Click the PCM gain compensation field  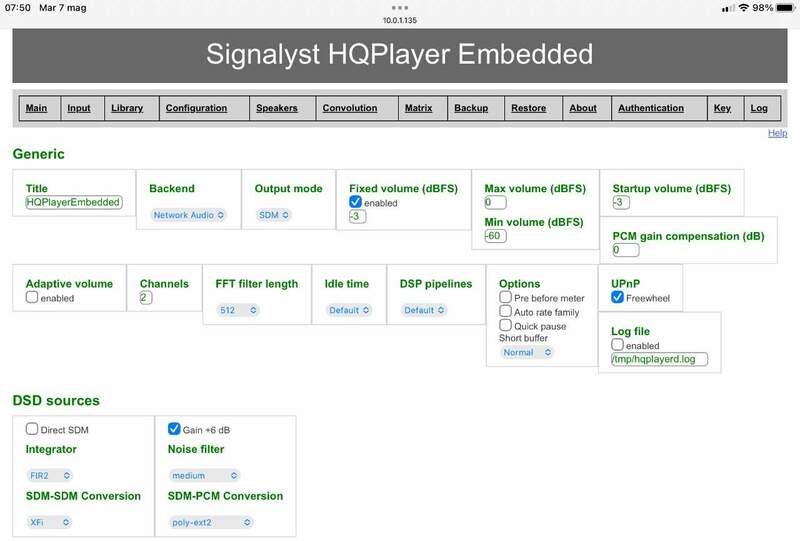[626, 250]
